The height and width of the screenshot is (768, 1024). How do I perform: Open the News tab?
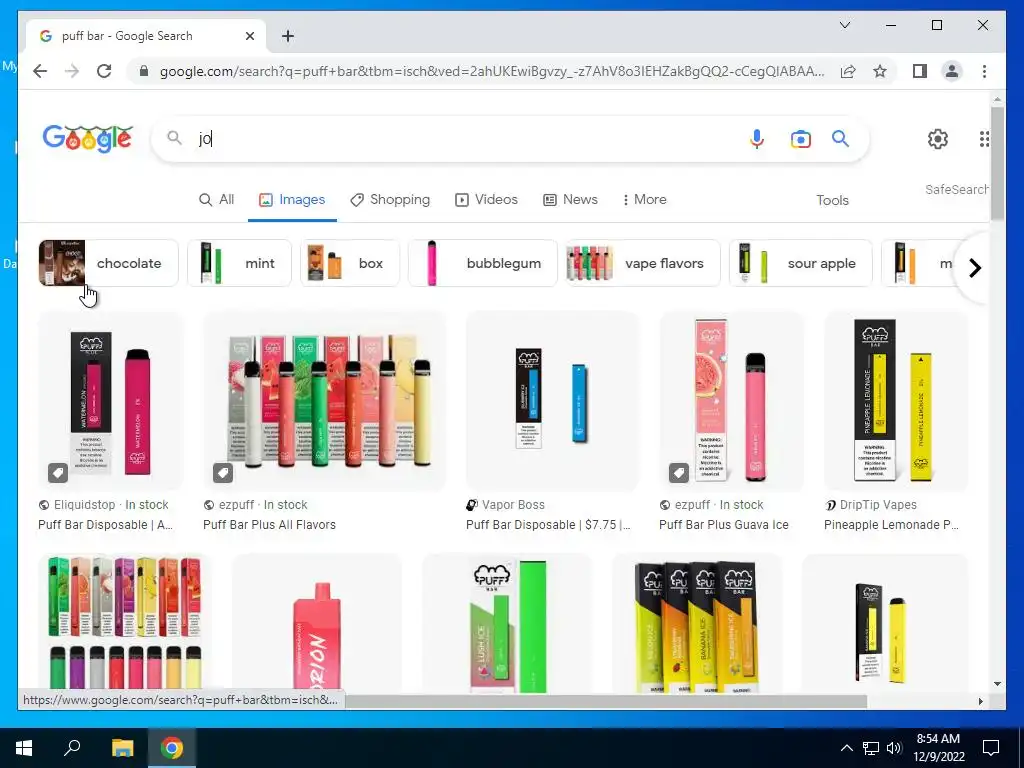[x=570, y=199]
